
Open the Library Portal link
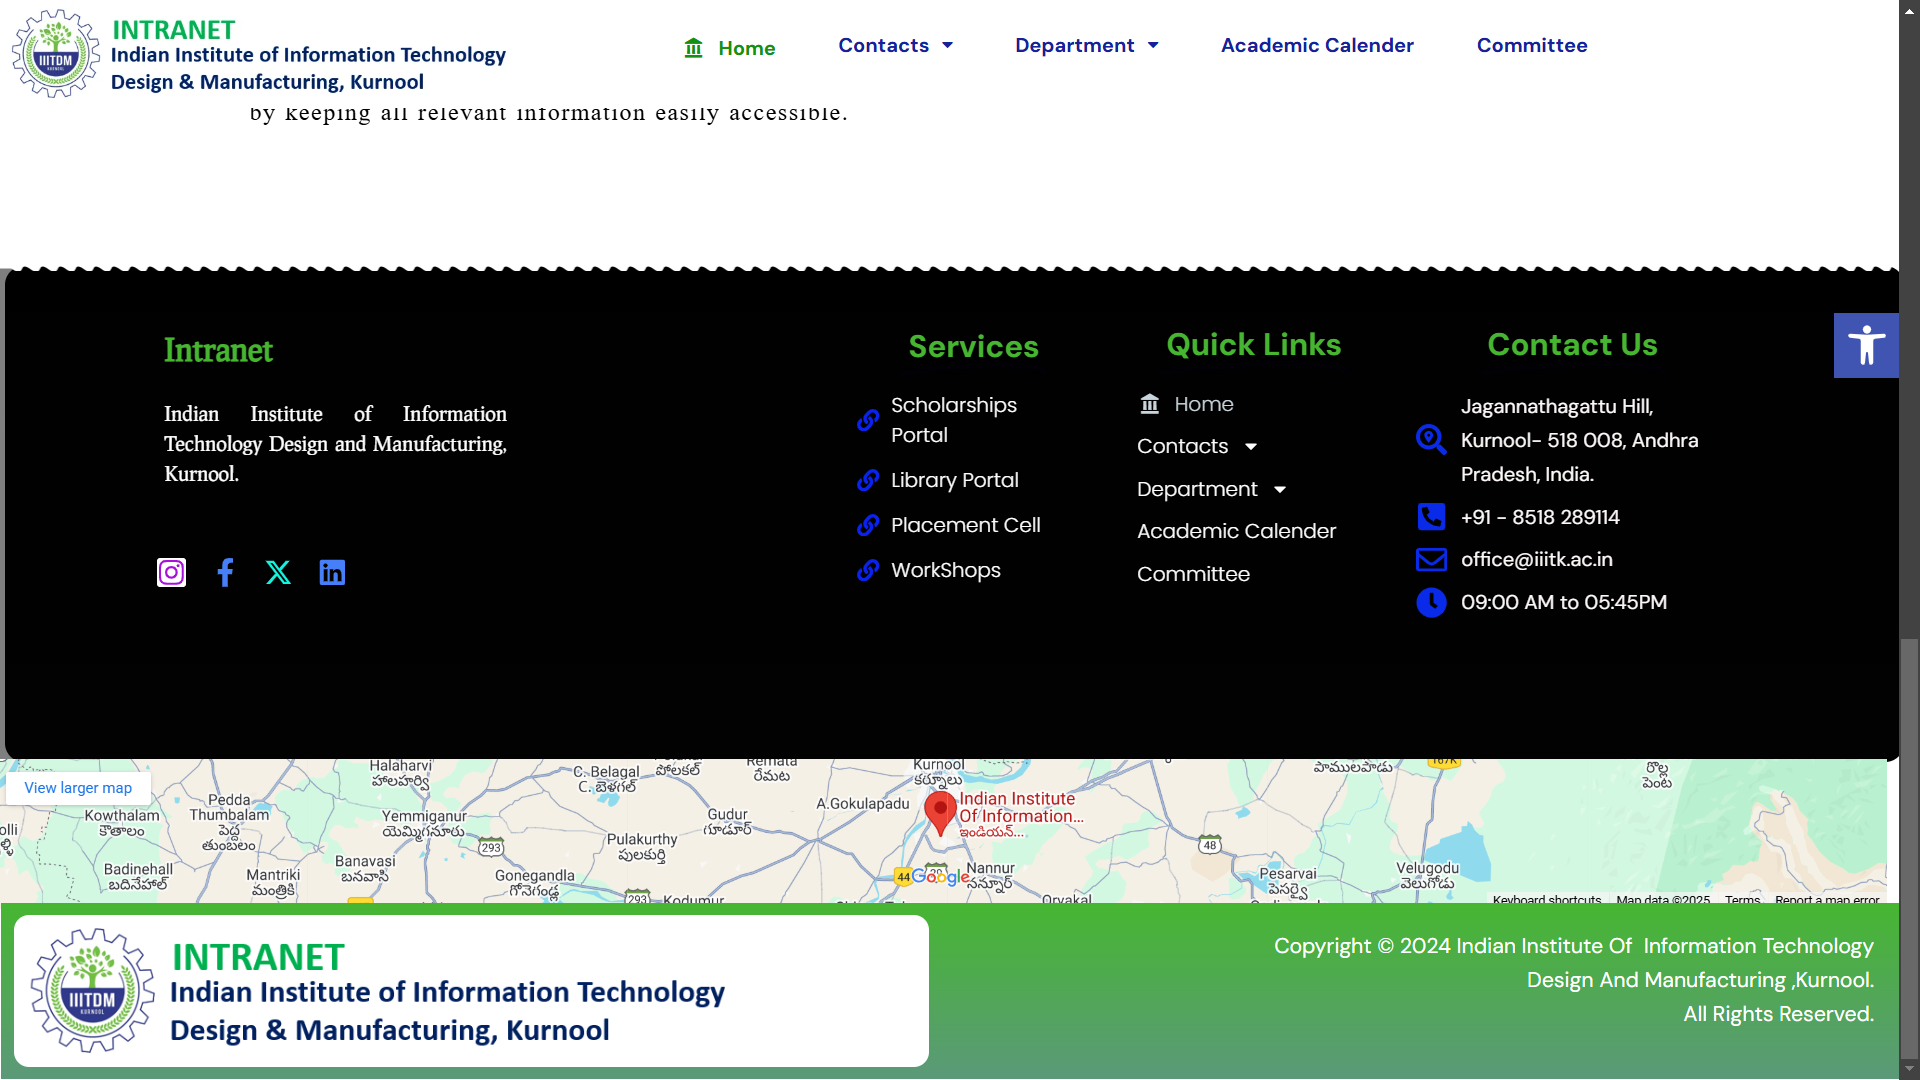[954, 481]
